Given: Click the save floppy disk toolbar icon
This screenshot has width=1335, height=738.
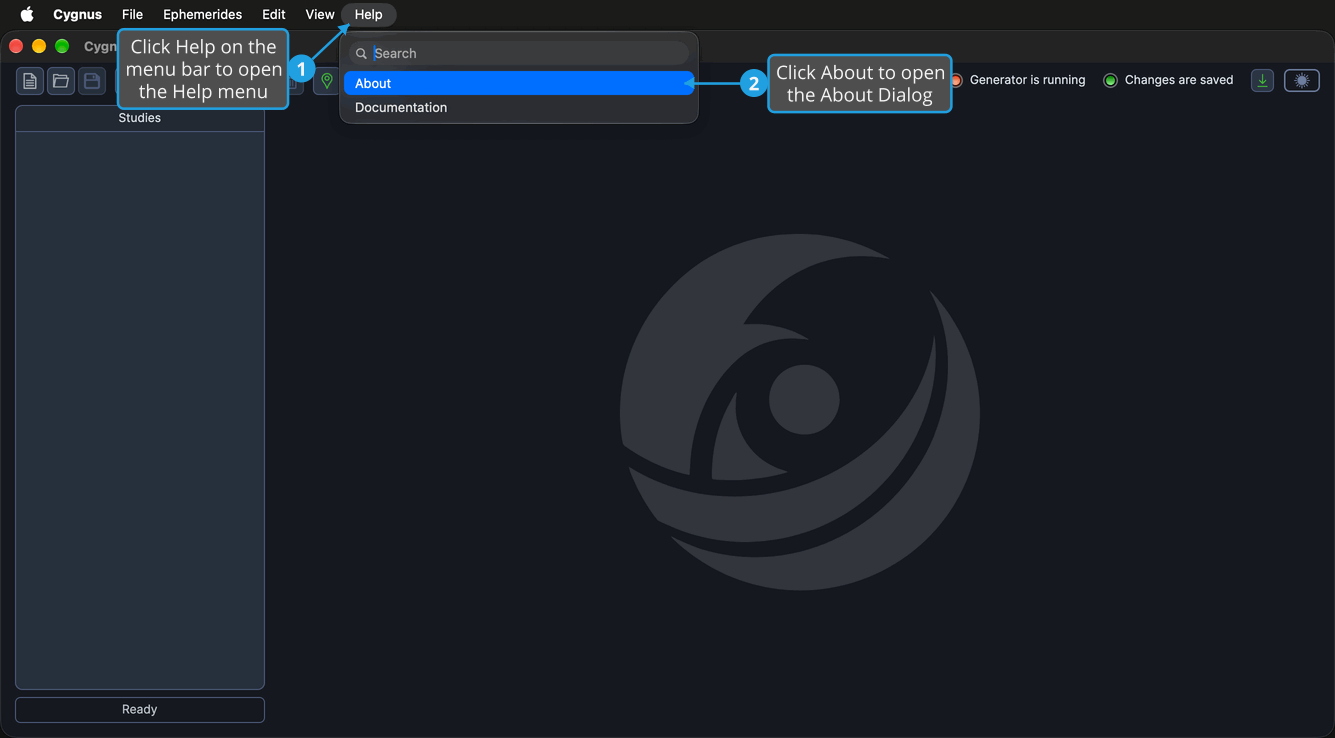Looking at the screenshot, I should click(92, 81).
